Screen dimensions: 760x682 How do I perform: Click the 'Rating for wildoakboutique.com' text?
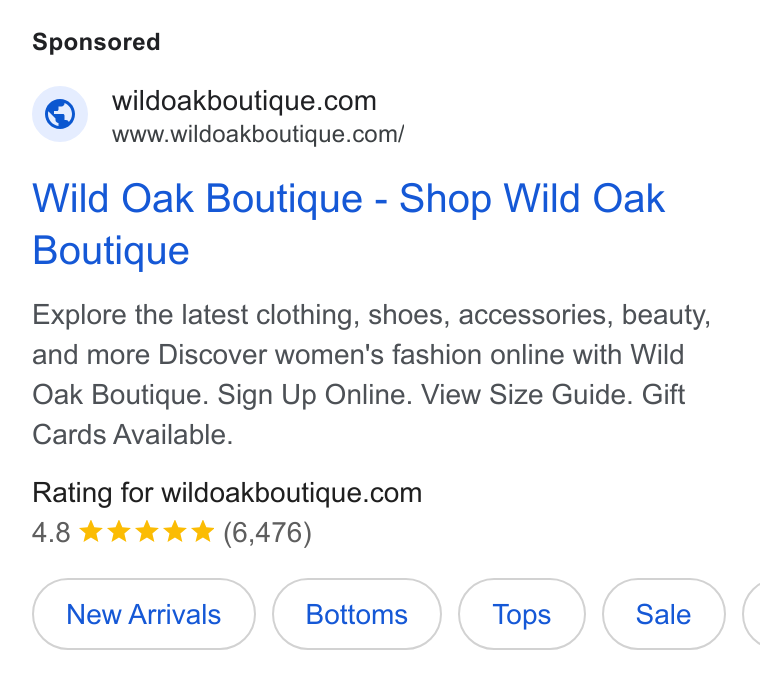click(x=227, y=493)
